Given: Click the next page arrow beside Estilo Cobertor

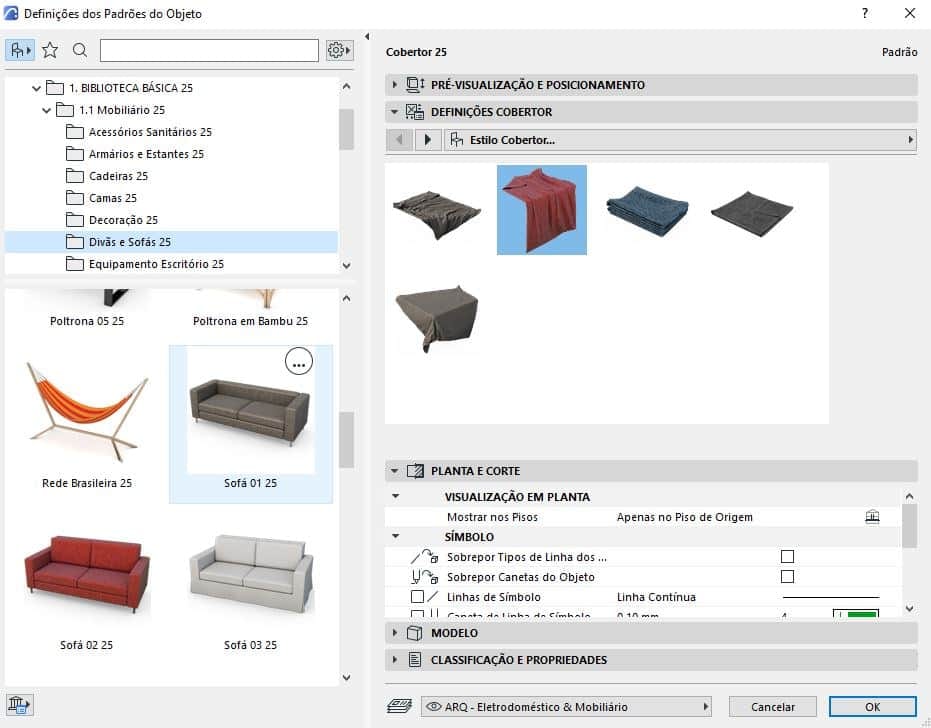Looking at the screenshot, I should click(428, 140).
